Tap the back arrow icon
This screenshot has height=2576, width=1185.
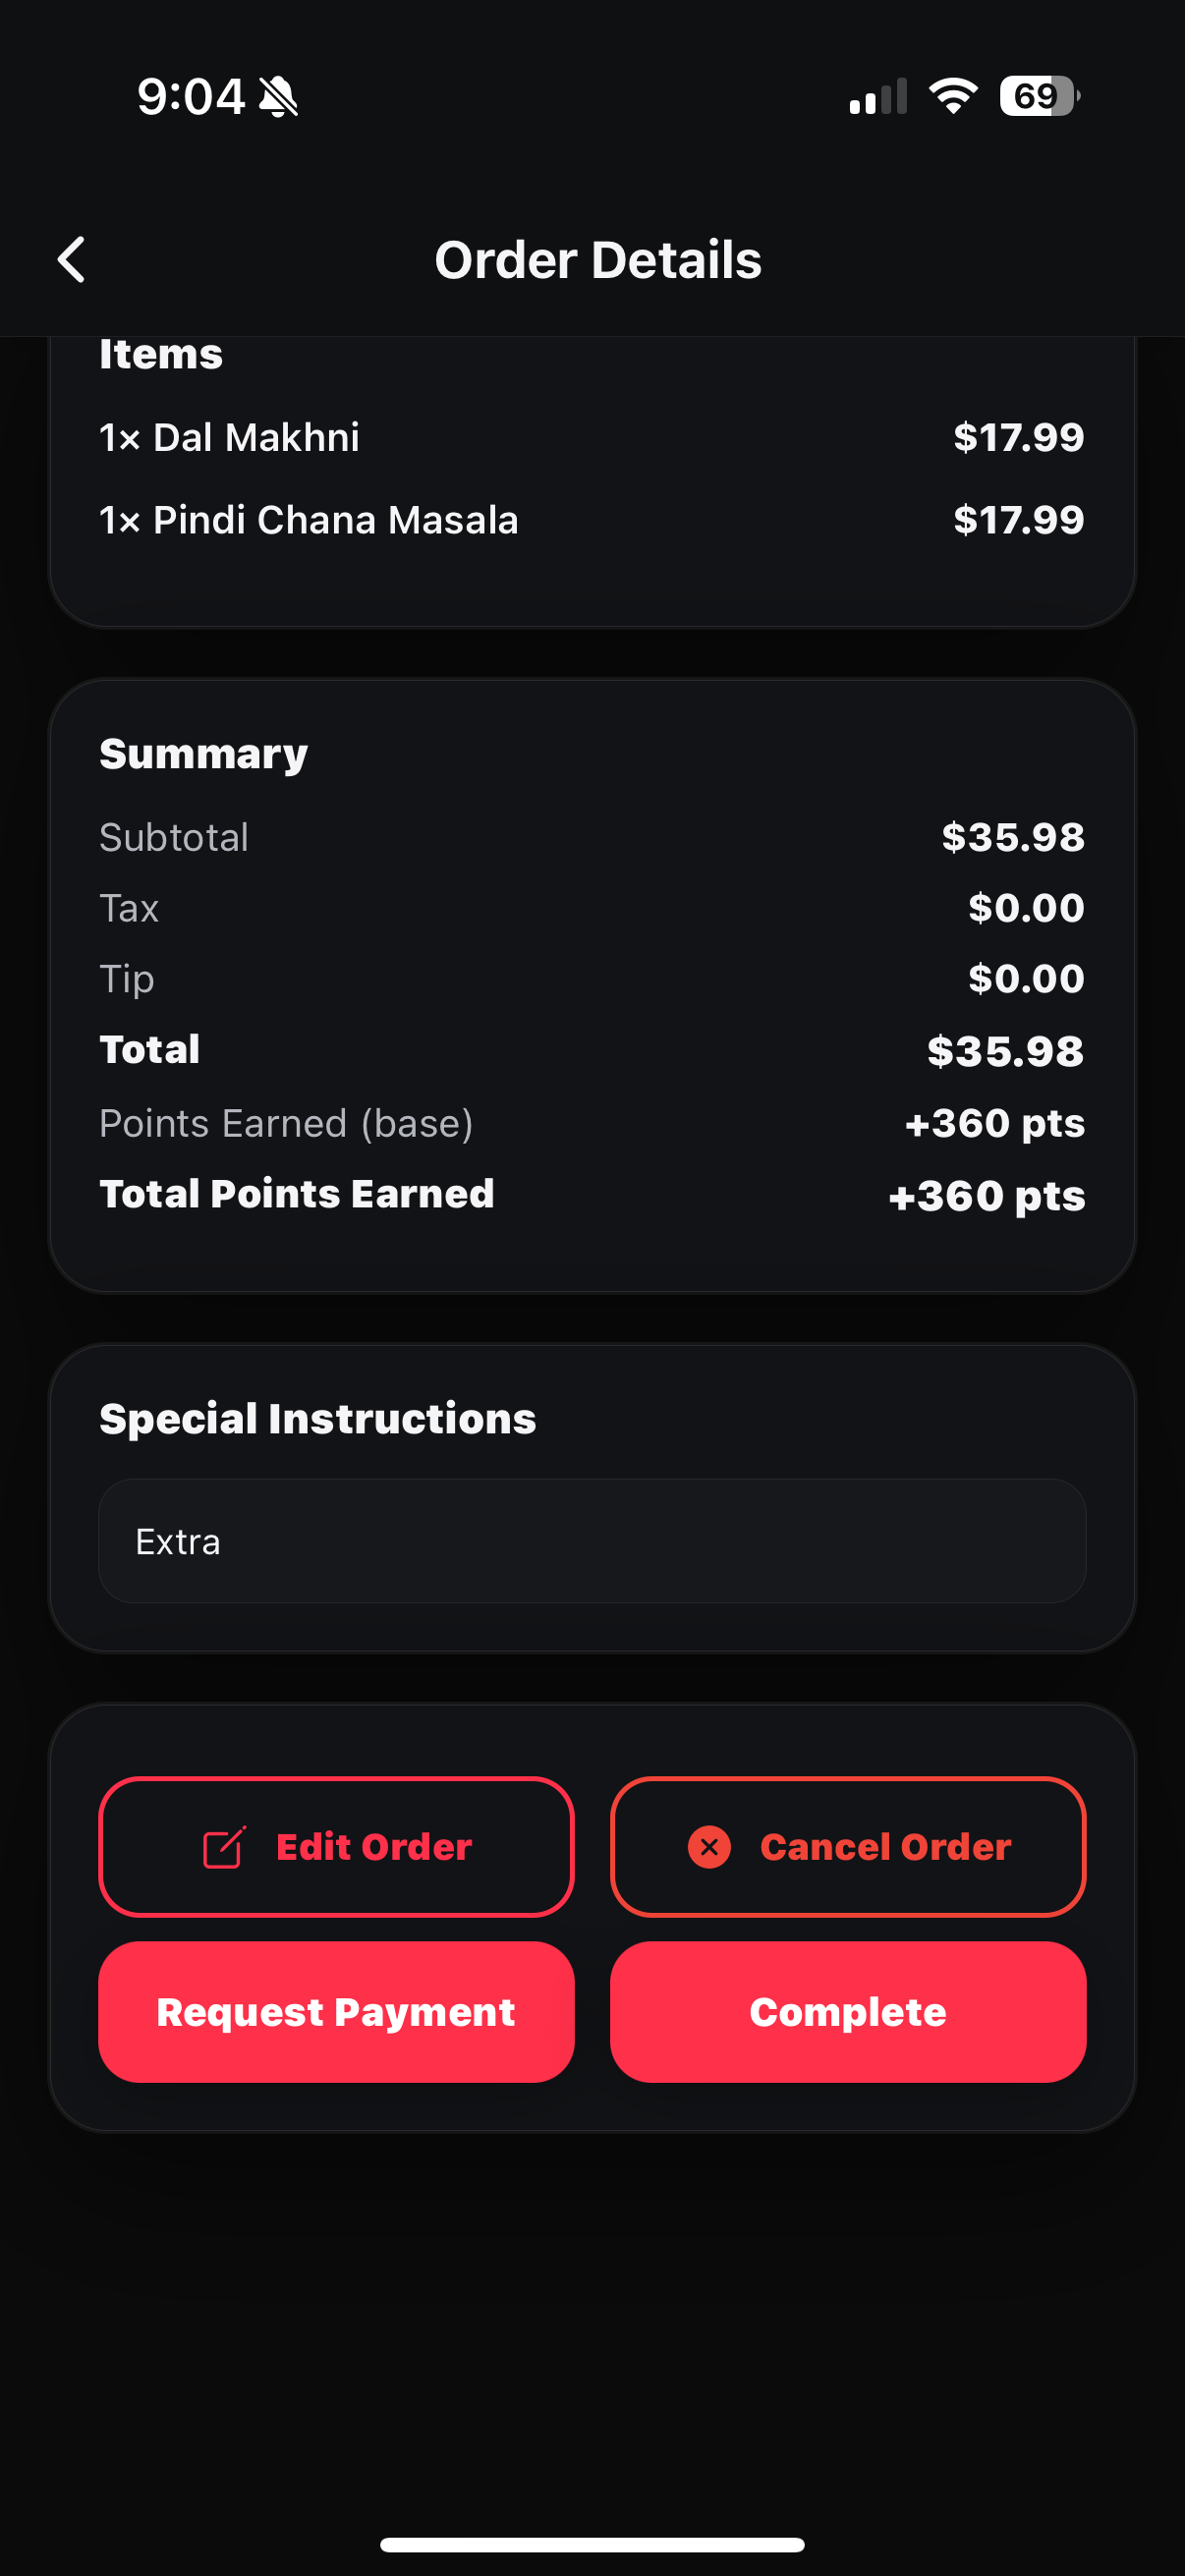(72, 260)
